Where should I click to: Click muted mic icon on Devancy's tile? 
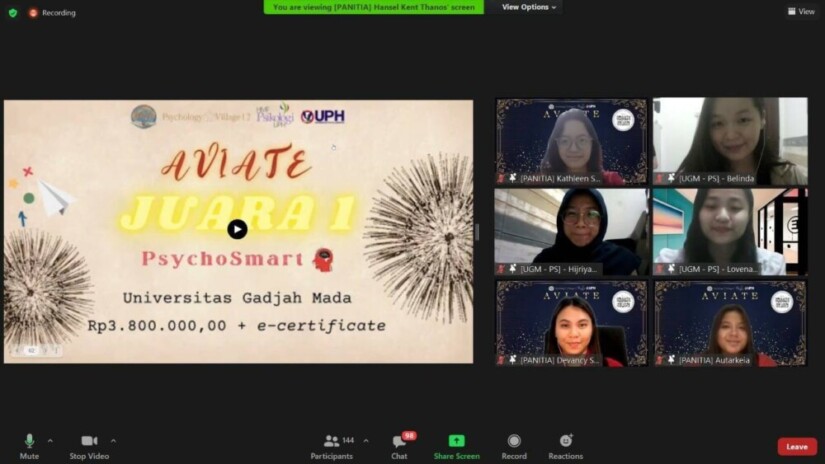501,360
